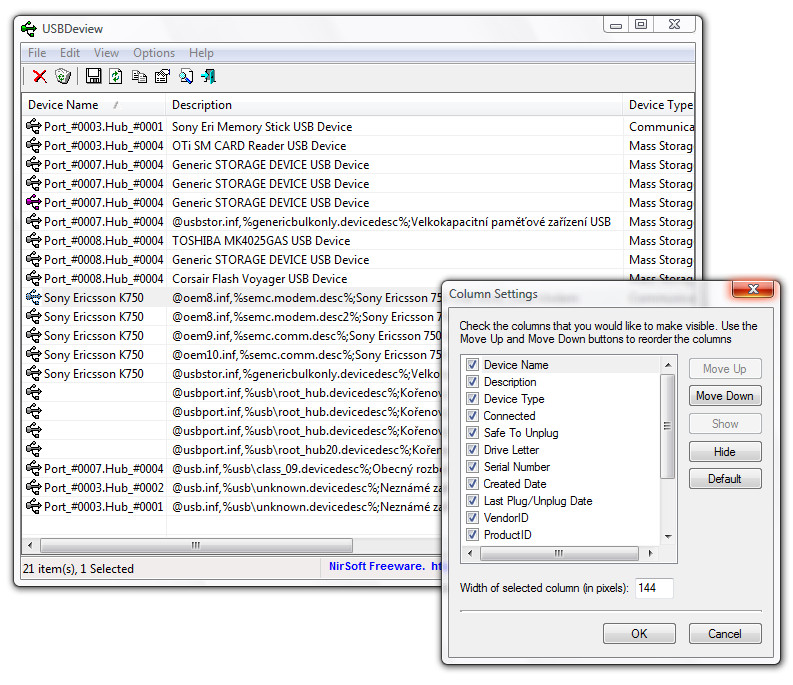Screen dimensions: 793x685
Task: Select the Sony Eri Memory Stick USB Device row
Action: point(358,126)
